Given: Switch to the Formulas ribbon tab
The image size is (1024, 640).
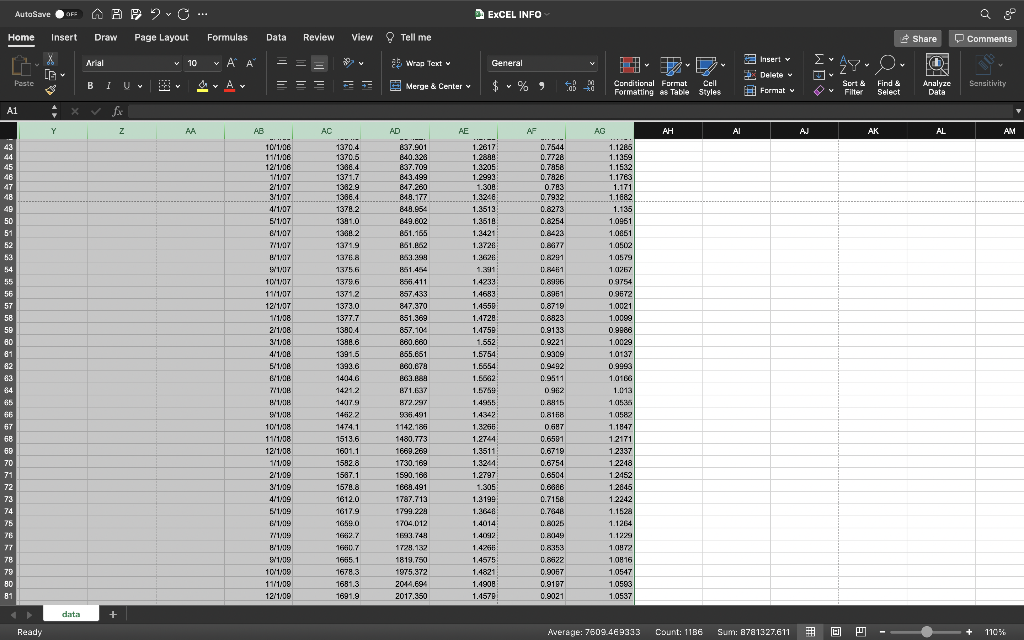Looking at the screenshot, I should tap(227, 37).
